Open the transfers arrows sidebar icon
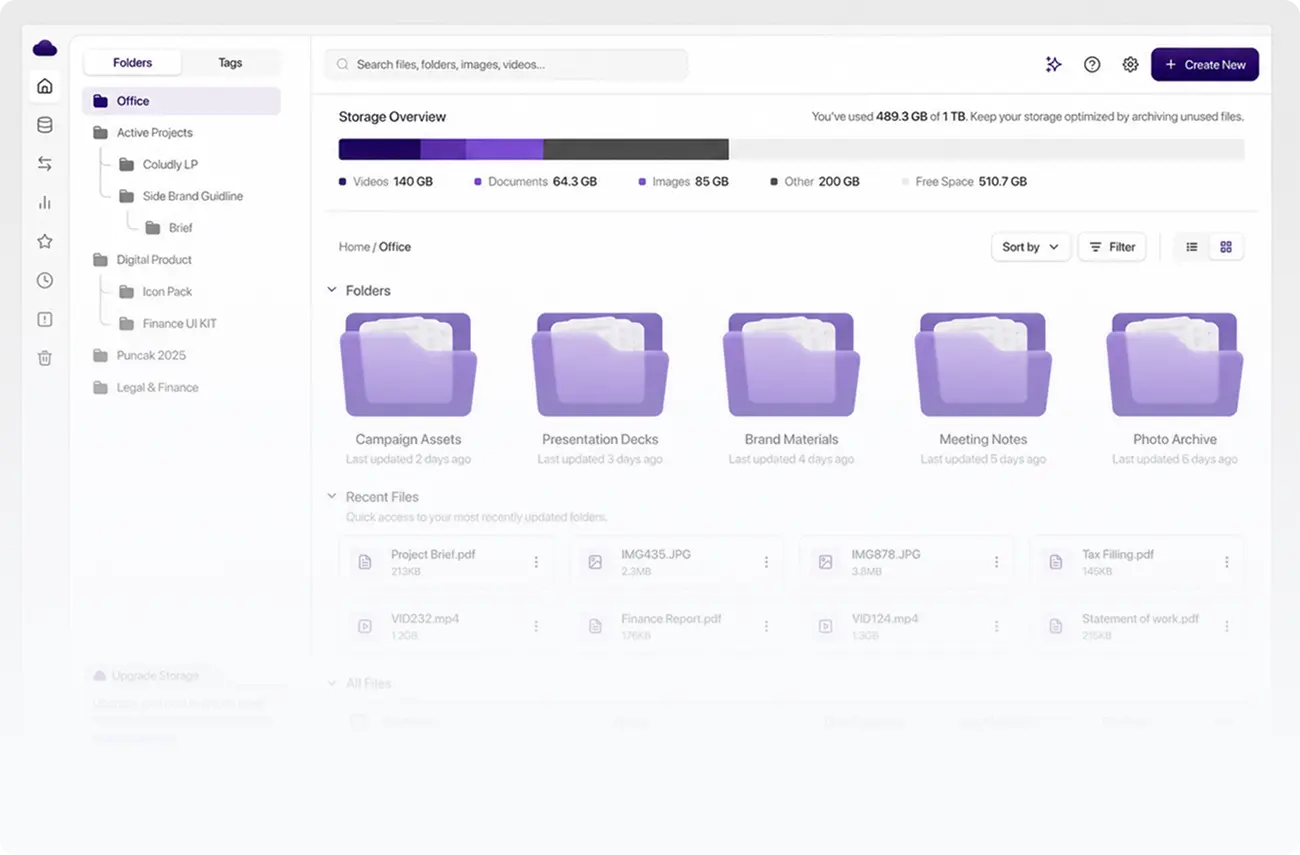 pyautogui.click(x=44, y=163)
